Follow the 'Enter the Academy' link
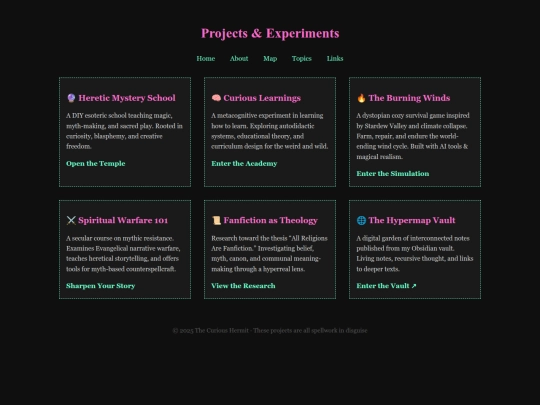The width and height of the screenshot is (540, 405). pyautogui.click(x=244, y=164)
